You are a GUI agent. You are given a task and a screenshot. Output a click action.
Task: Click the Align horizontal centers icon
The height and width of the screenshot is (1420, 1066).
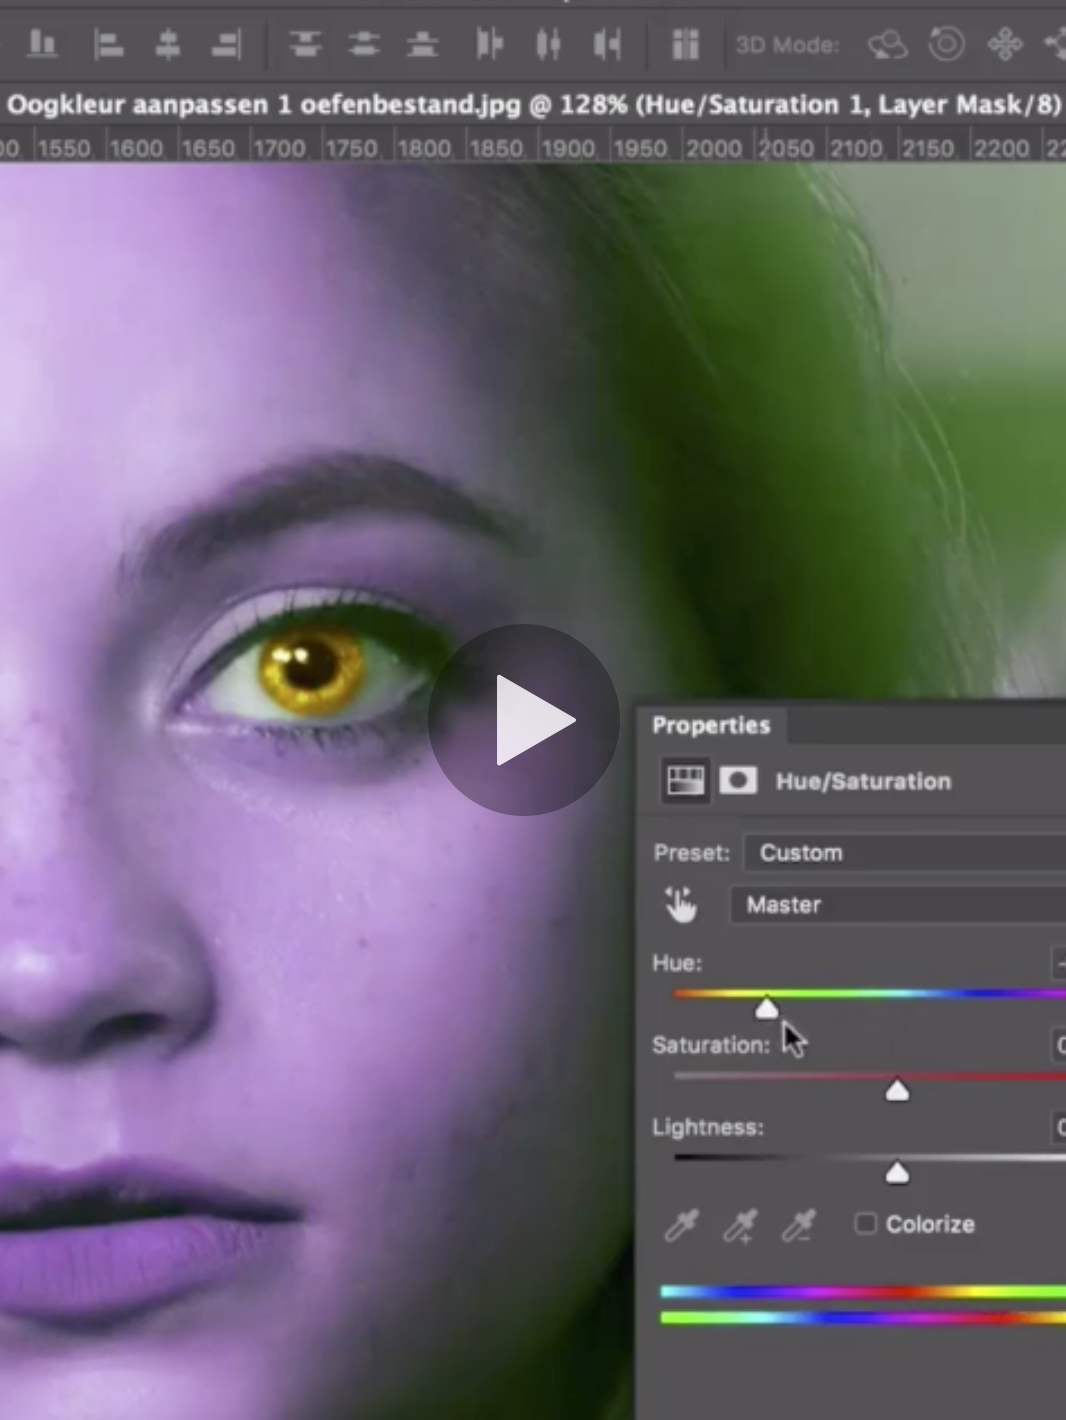167,44
